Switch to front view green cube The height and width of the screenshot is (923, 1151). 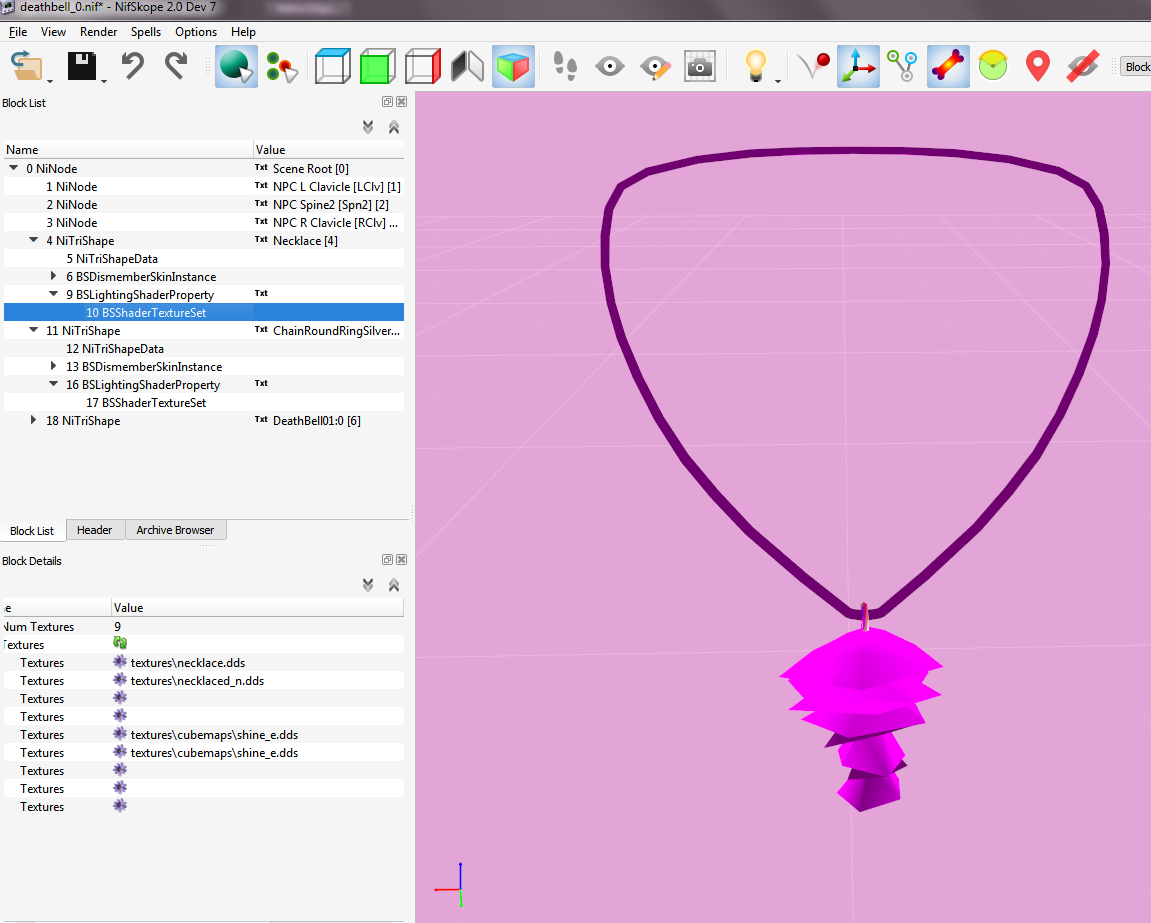click(x=378, y=66)
